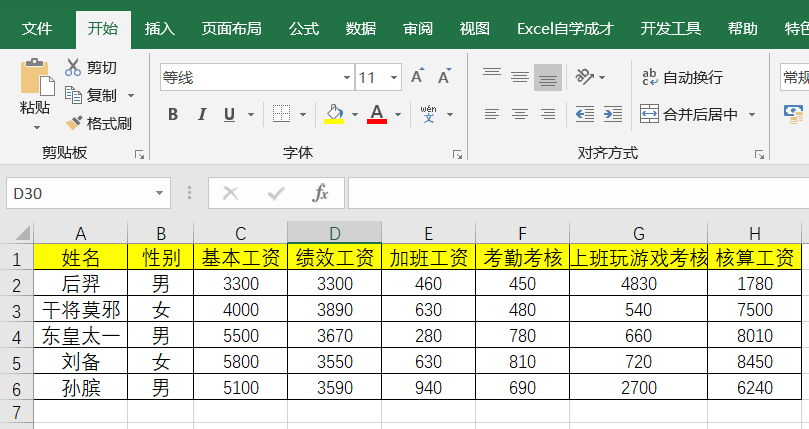Select row 3 header
The height and width of the screenshot is (429, 809).
(x=17, y=311)
